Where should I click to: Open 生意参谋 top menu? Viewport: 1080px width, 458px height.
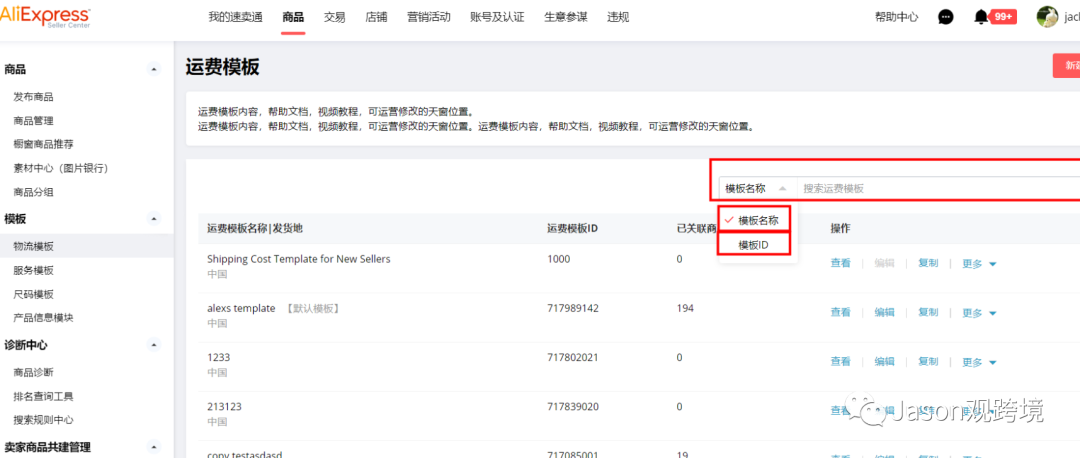pyautogui.click(x=566, y=17)
